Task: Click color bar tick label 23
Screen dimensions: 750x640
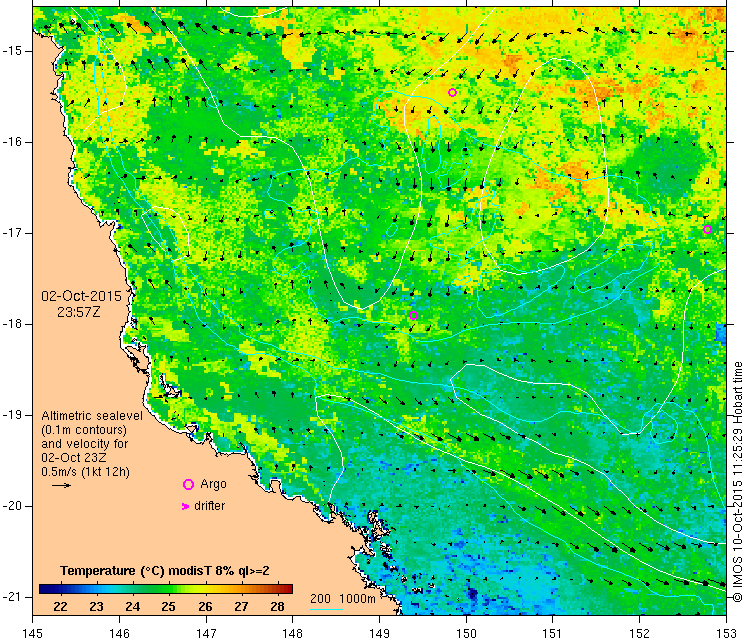Action: (96, 607)
